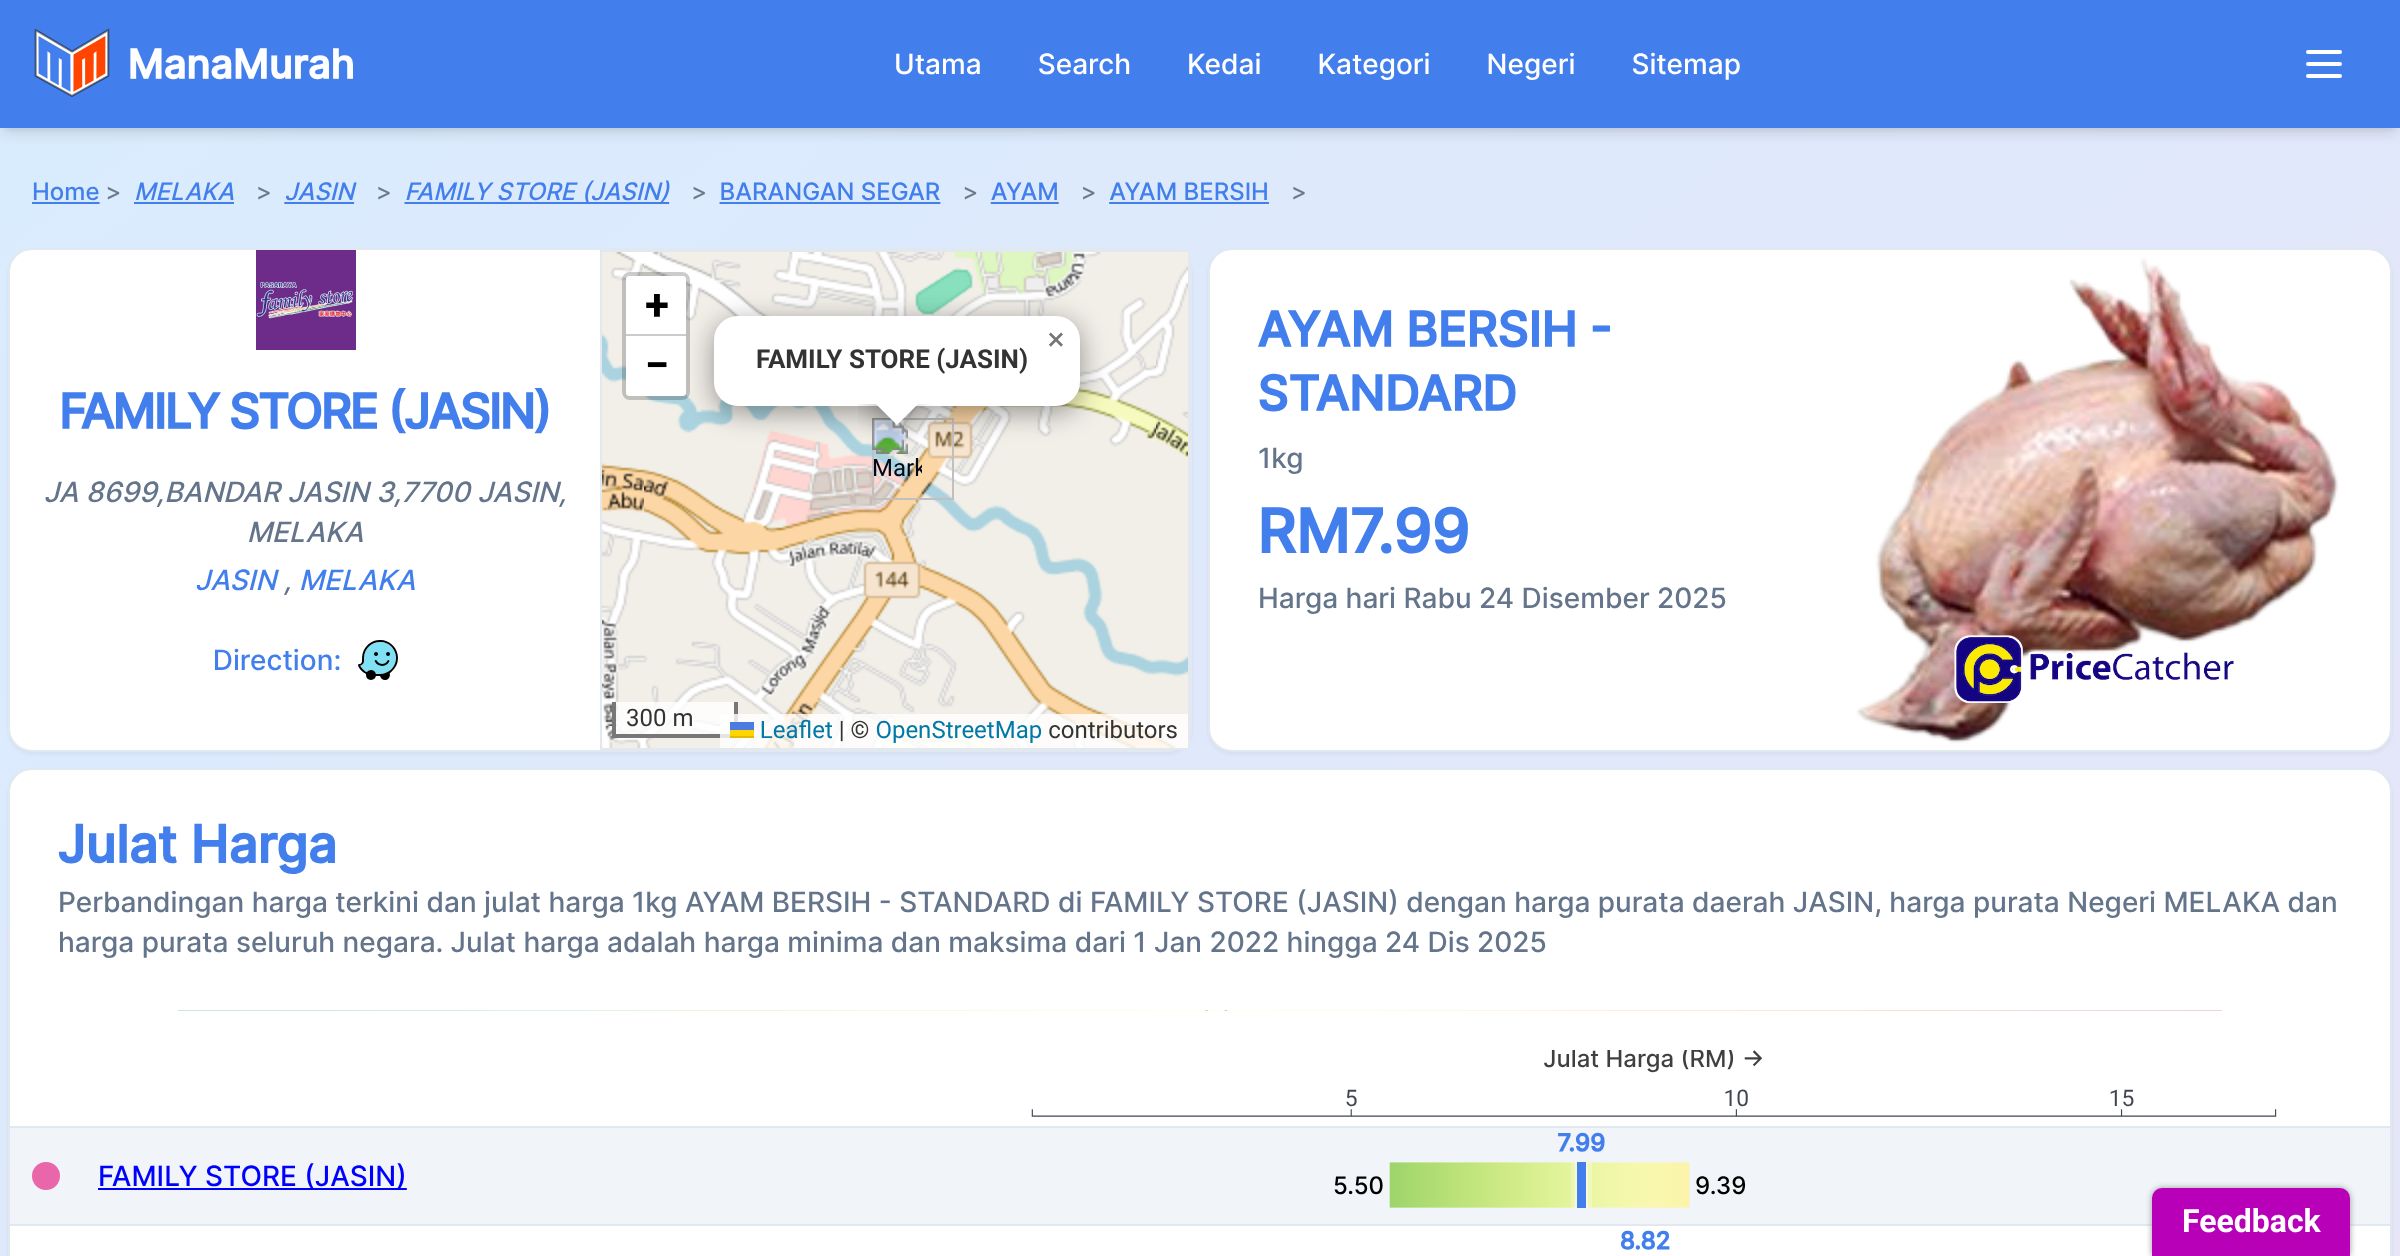The image size is (2400, 1256).
Task: Open FAMILY STORE (JASIN) price row link
Action: (252, 1176)
